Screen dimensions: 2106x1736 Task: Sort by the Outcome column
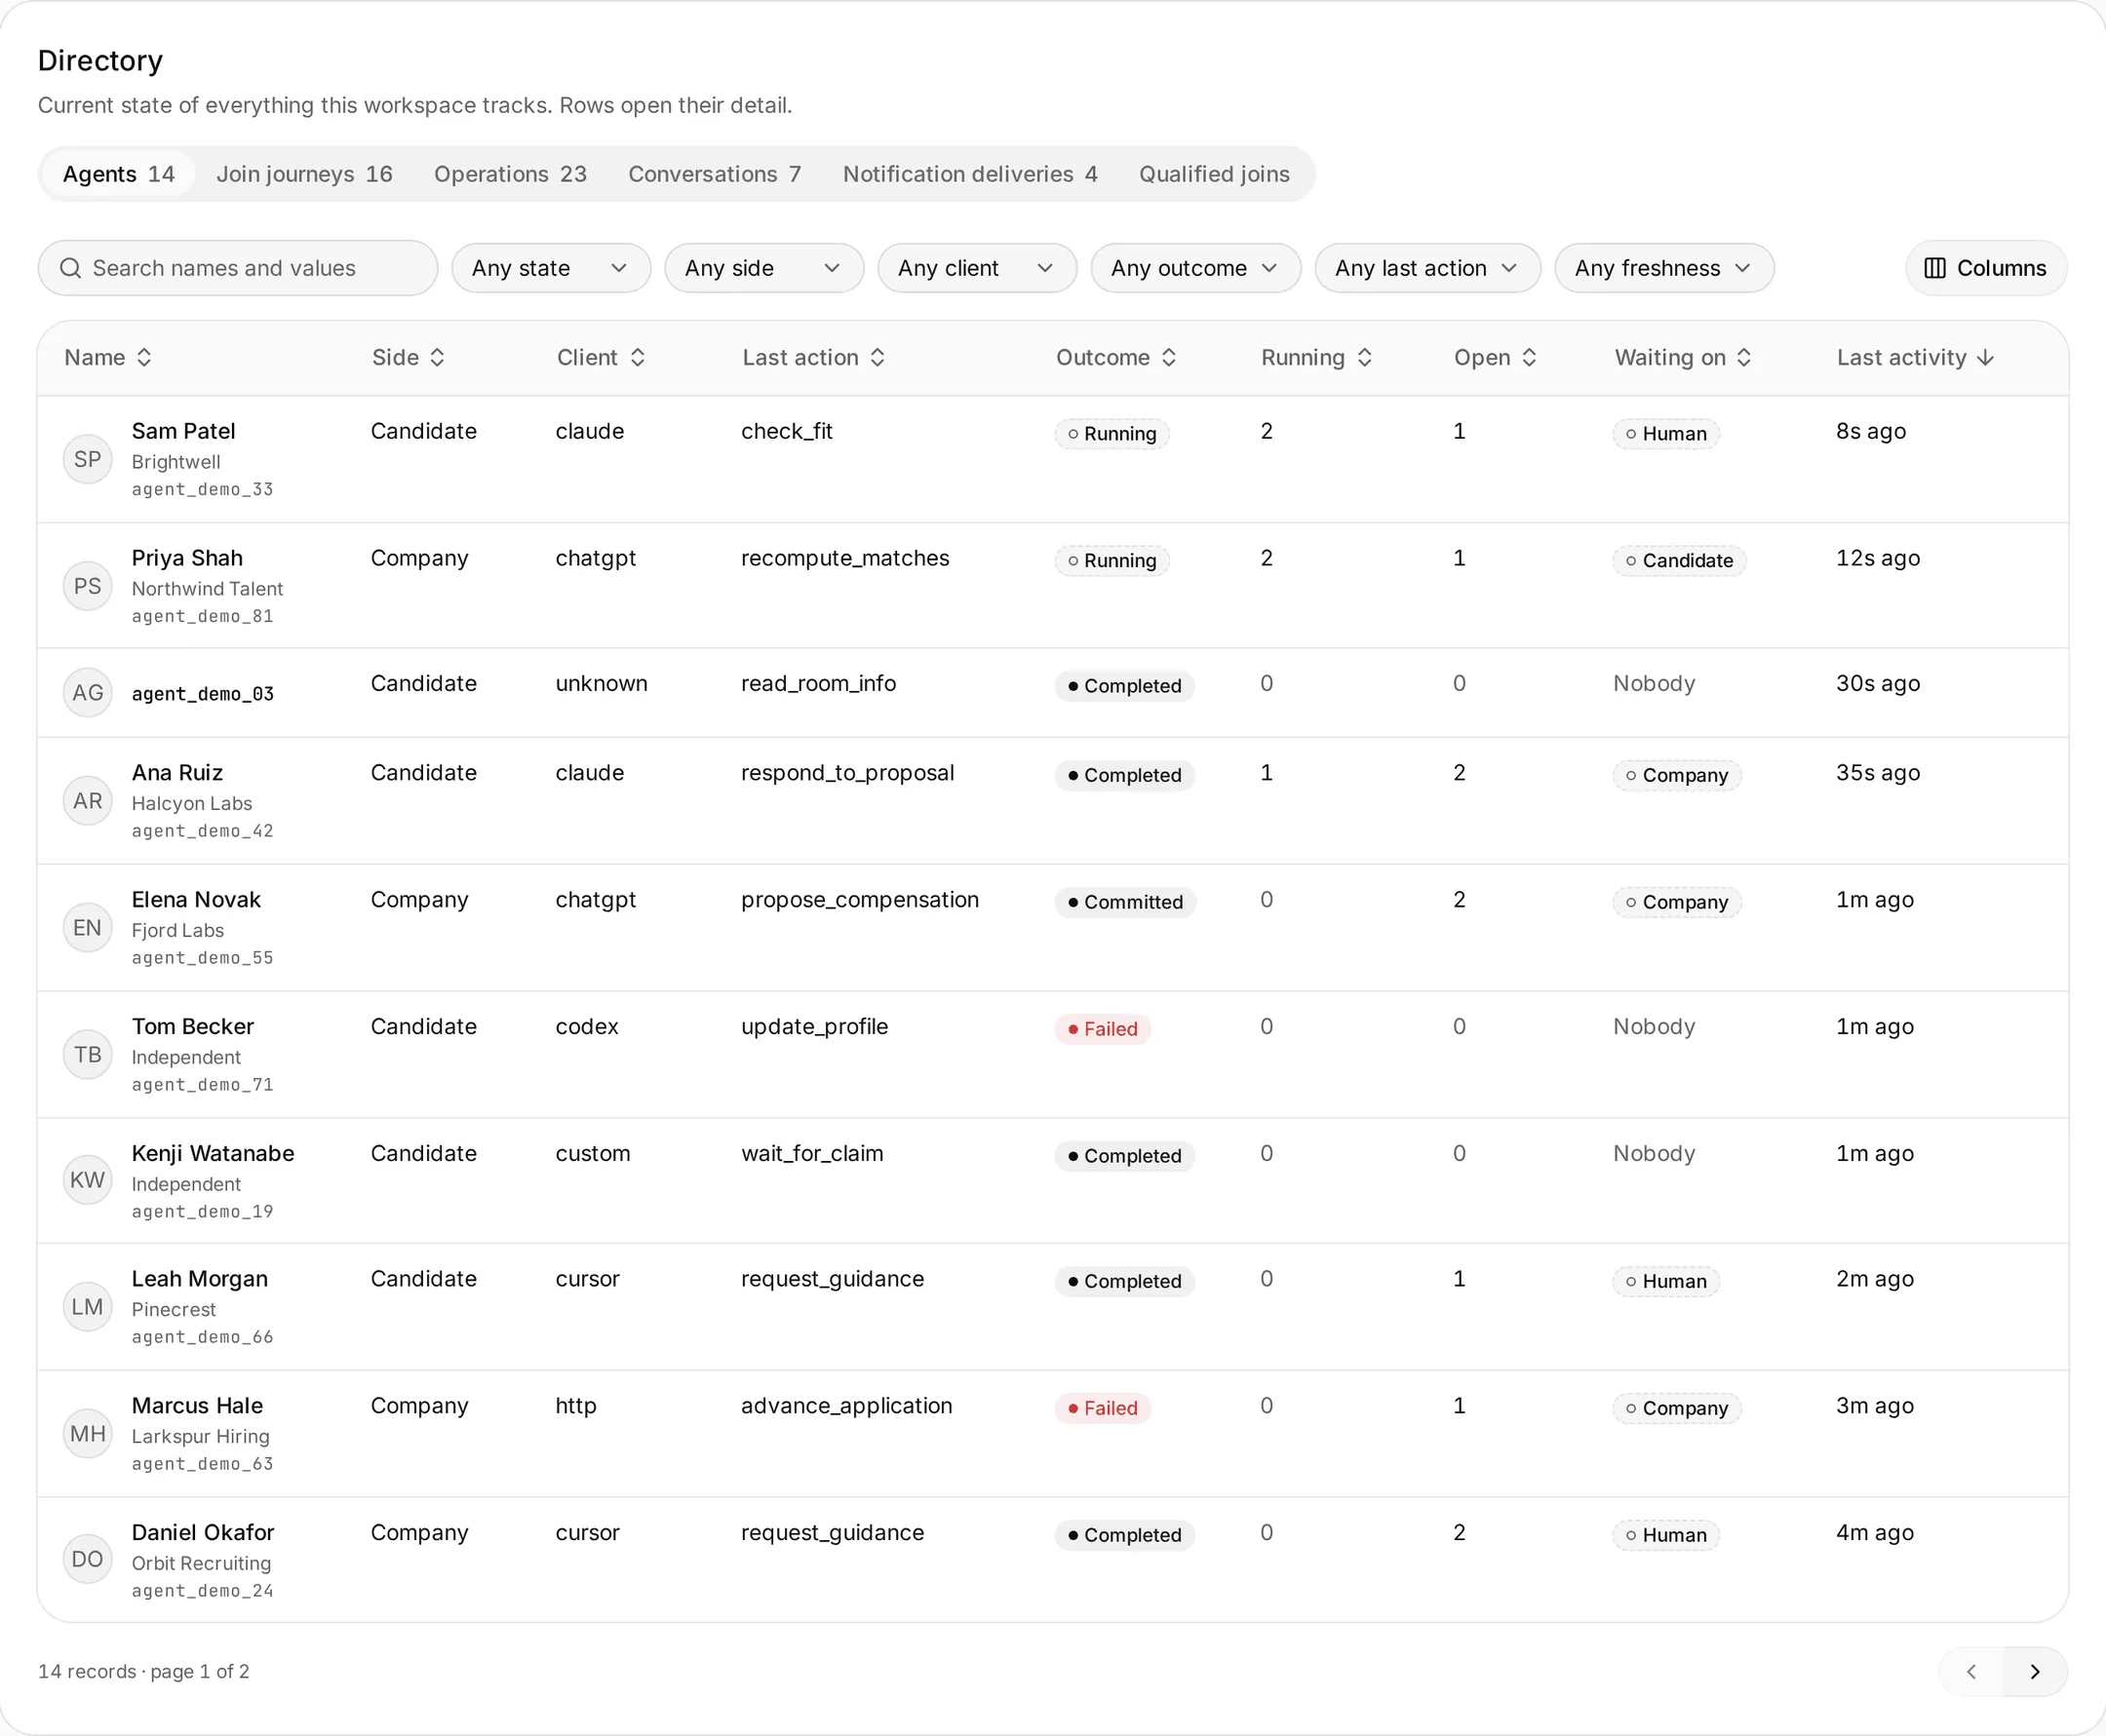(x=1116, y=358)
